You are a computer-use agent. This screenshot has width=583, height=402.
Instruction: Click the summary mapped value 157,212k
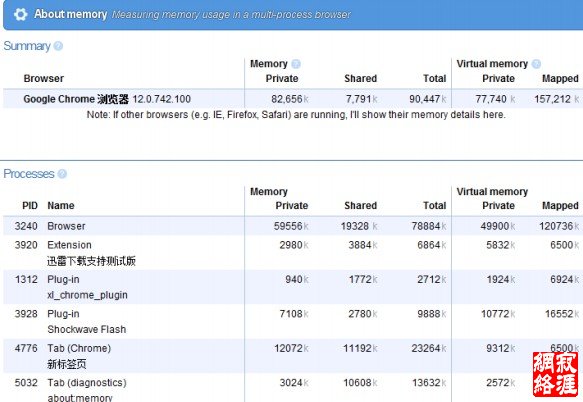coord(557,99)
